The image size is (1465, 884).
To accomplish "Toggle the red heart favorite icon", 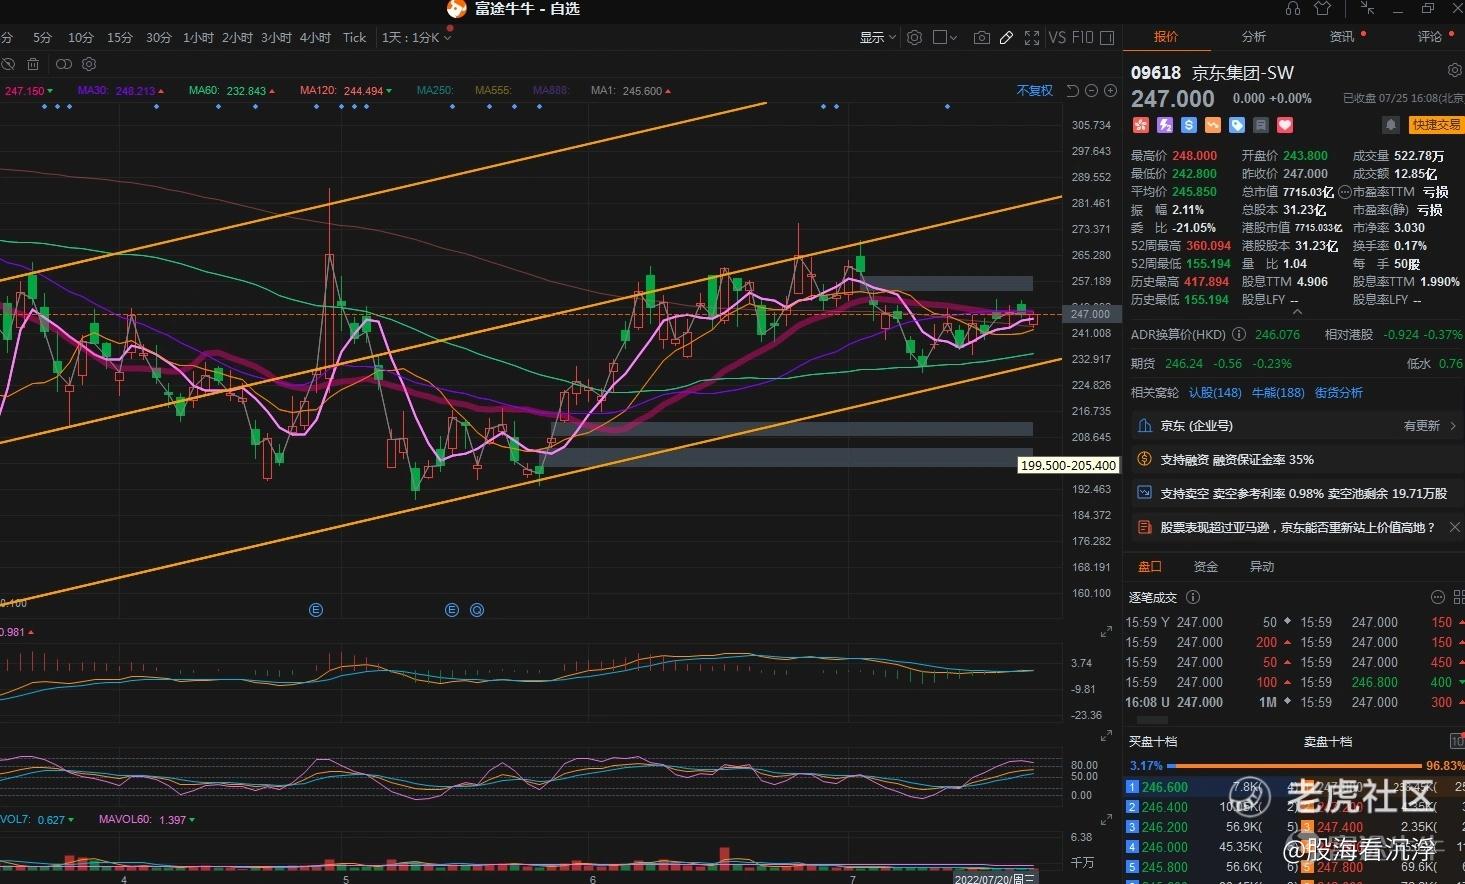I will 1285,125.
